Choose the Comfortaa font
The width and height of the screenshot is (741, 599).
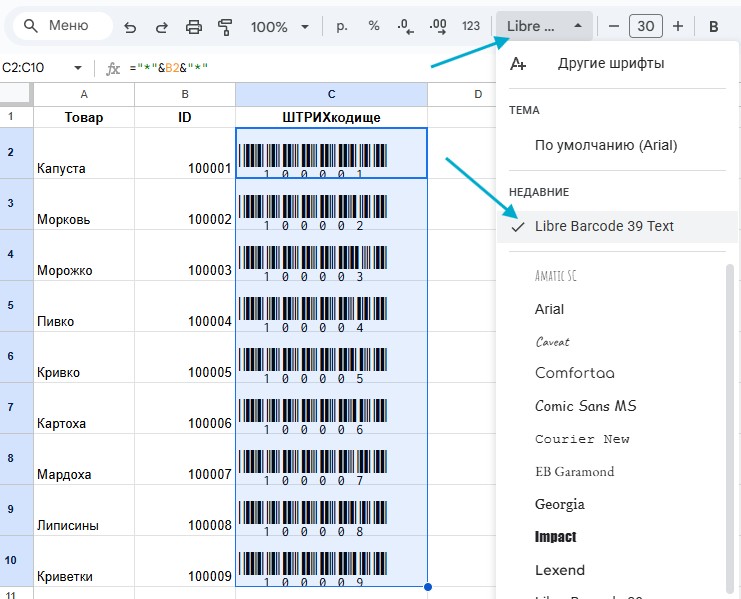coord(575,373)
